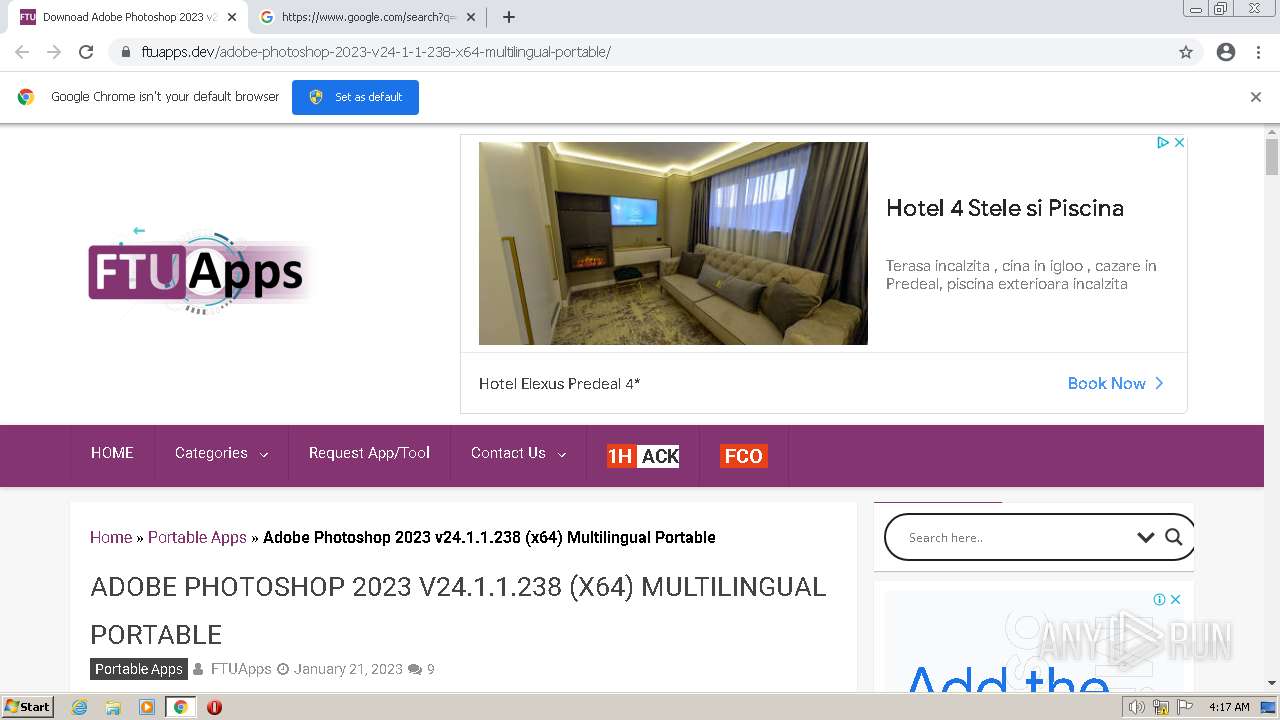Click the January 21, 2023 post date
The width and height of the screenshot is (1280, 720).
click(x=348, y=669)
